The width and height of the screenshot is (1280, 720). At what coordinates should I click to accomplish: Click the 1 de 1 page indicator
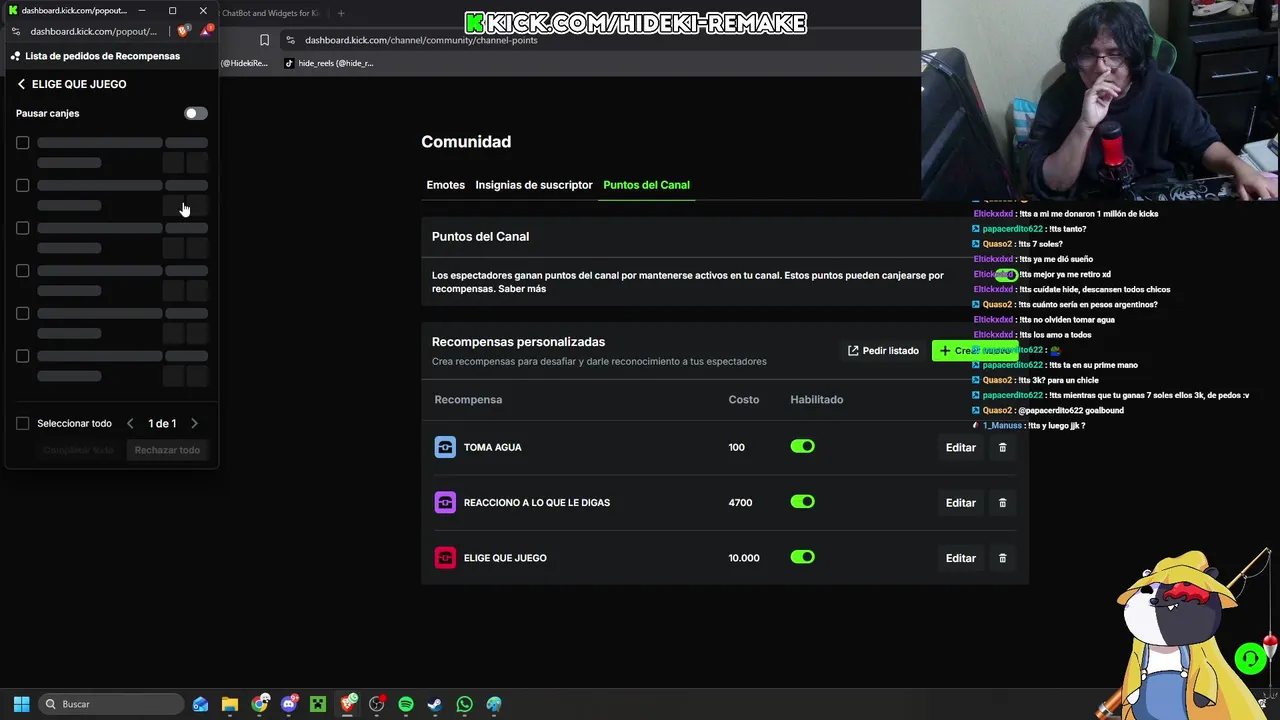[x=162, y=423]
